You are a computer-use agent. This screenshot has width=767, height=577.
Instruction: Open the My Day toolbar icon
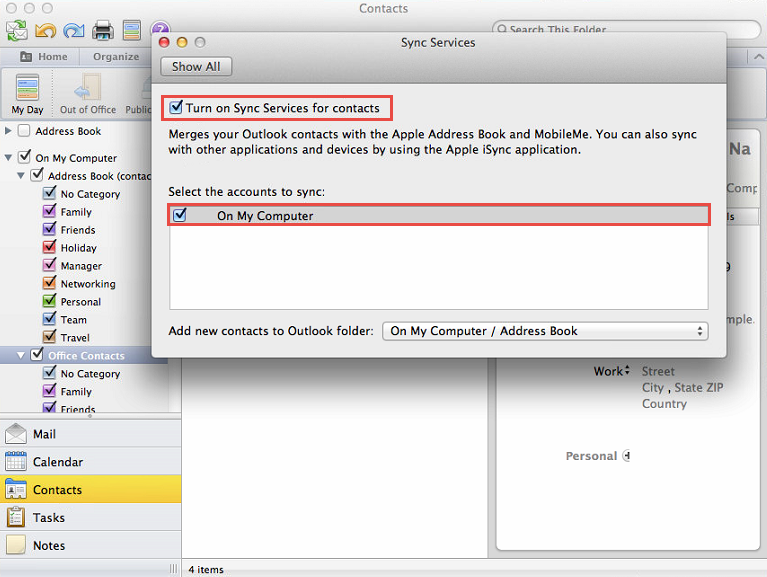tap(132, 30)
